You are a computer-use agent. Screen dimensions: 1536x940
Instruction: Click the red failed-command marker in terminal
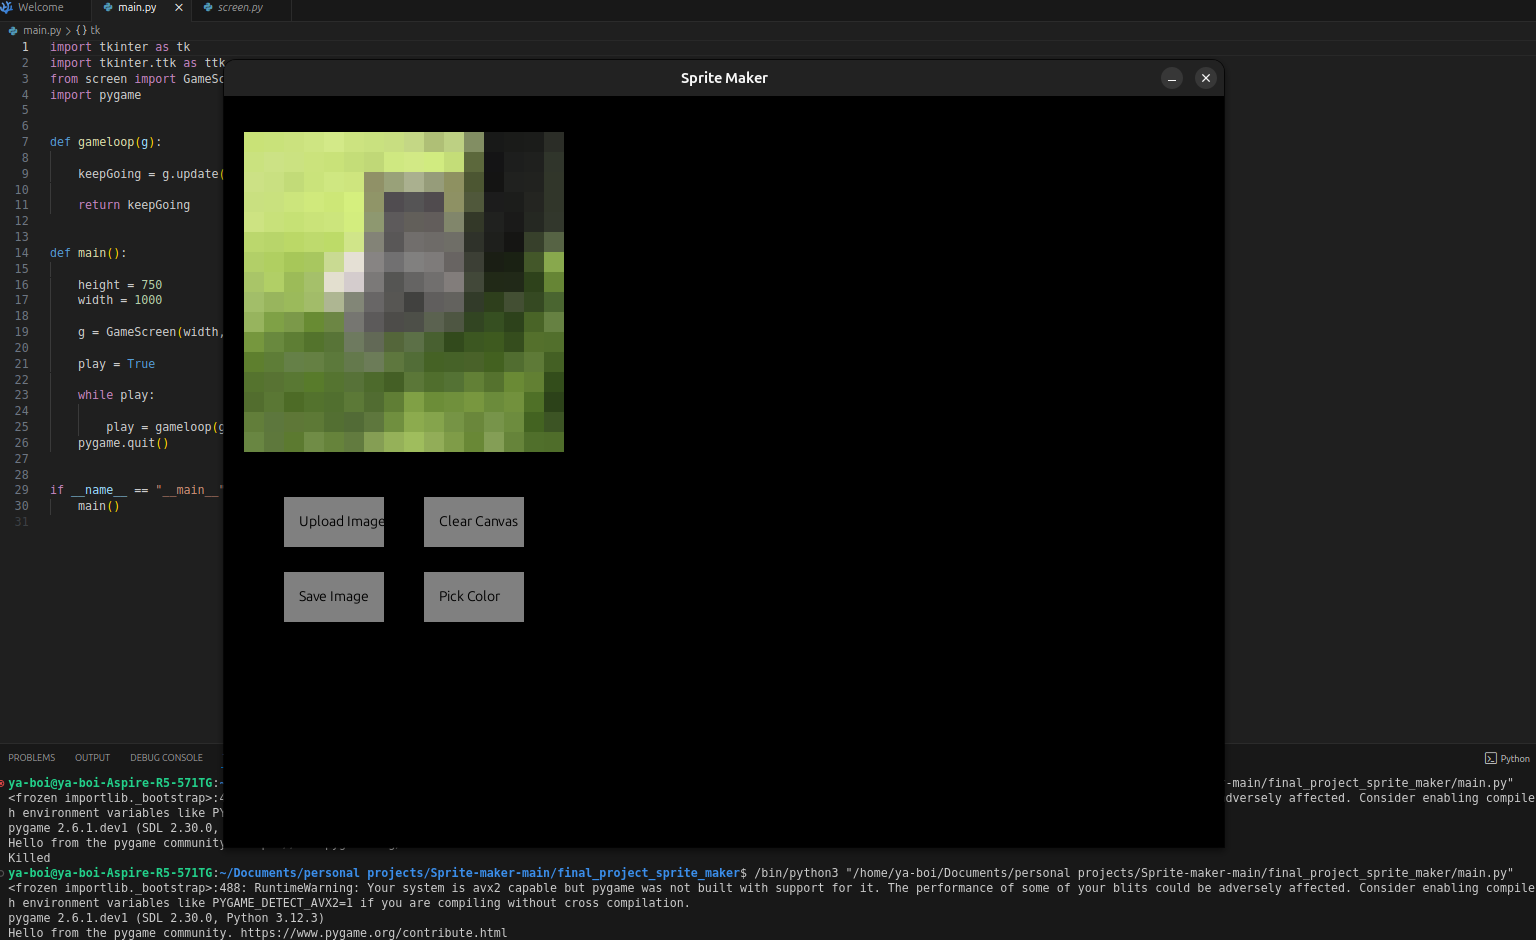click(x=3, y=783)
